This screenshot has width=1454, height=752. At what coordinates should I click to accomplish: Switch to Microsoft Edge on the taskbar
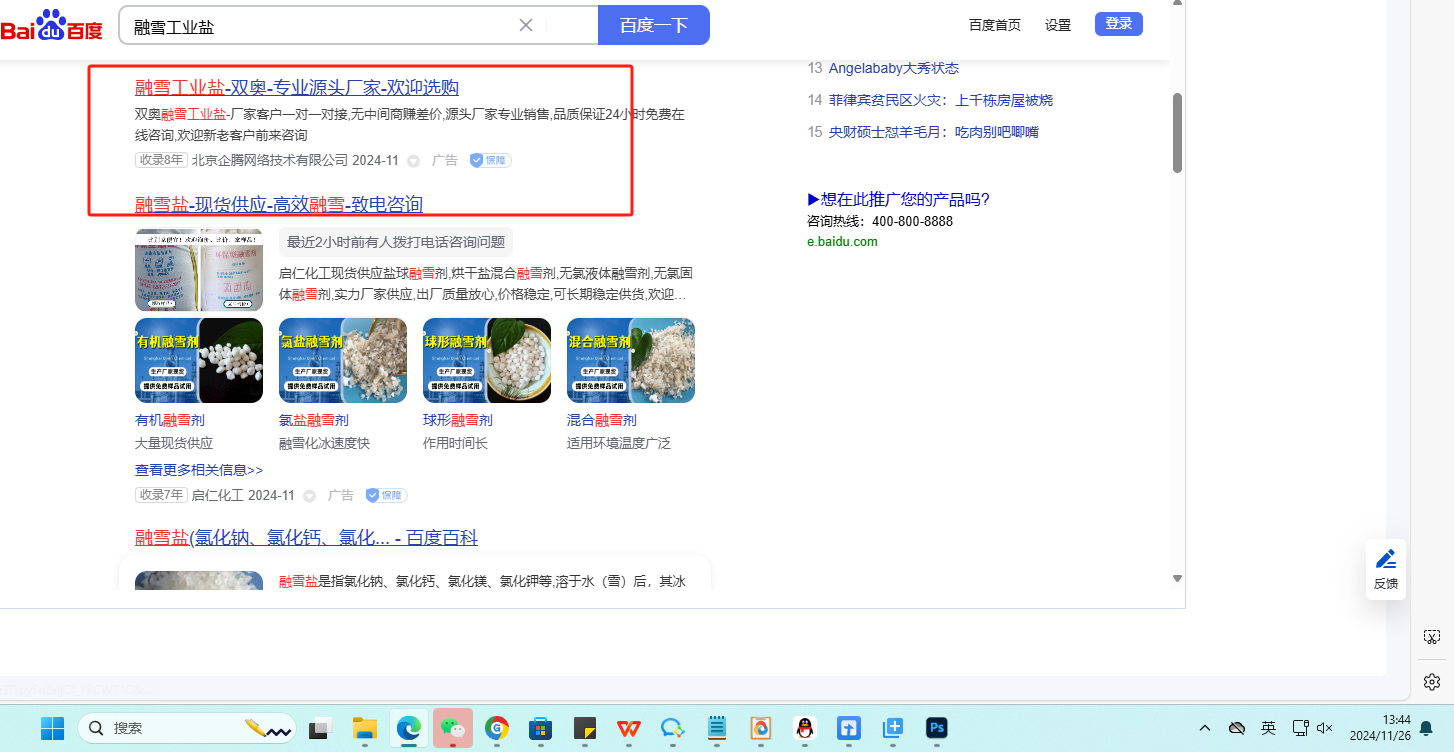pos(408,728)
